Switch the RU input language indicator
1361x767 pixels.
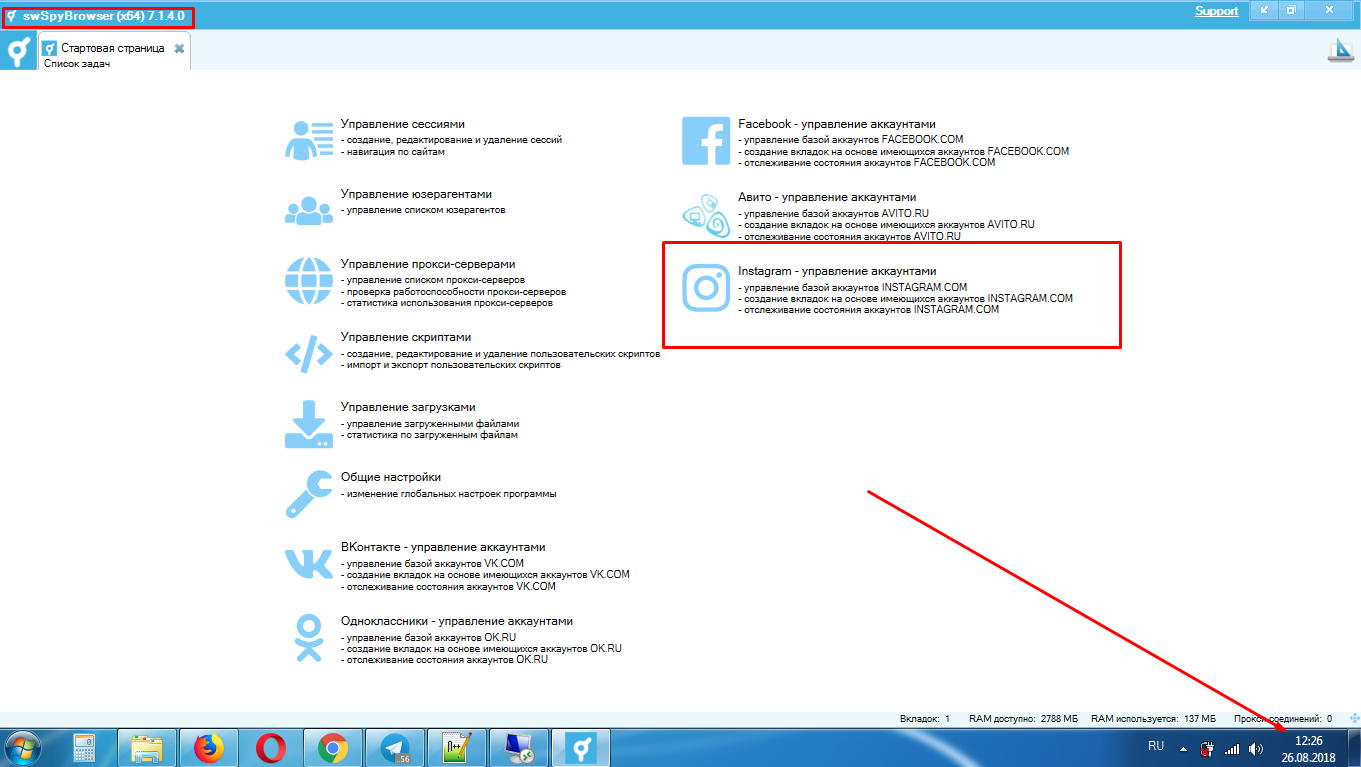pyautogui.click(x=1156, y=746)
